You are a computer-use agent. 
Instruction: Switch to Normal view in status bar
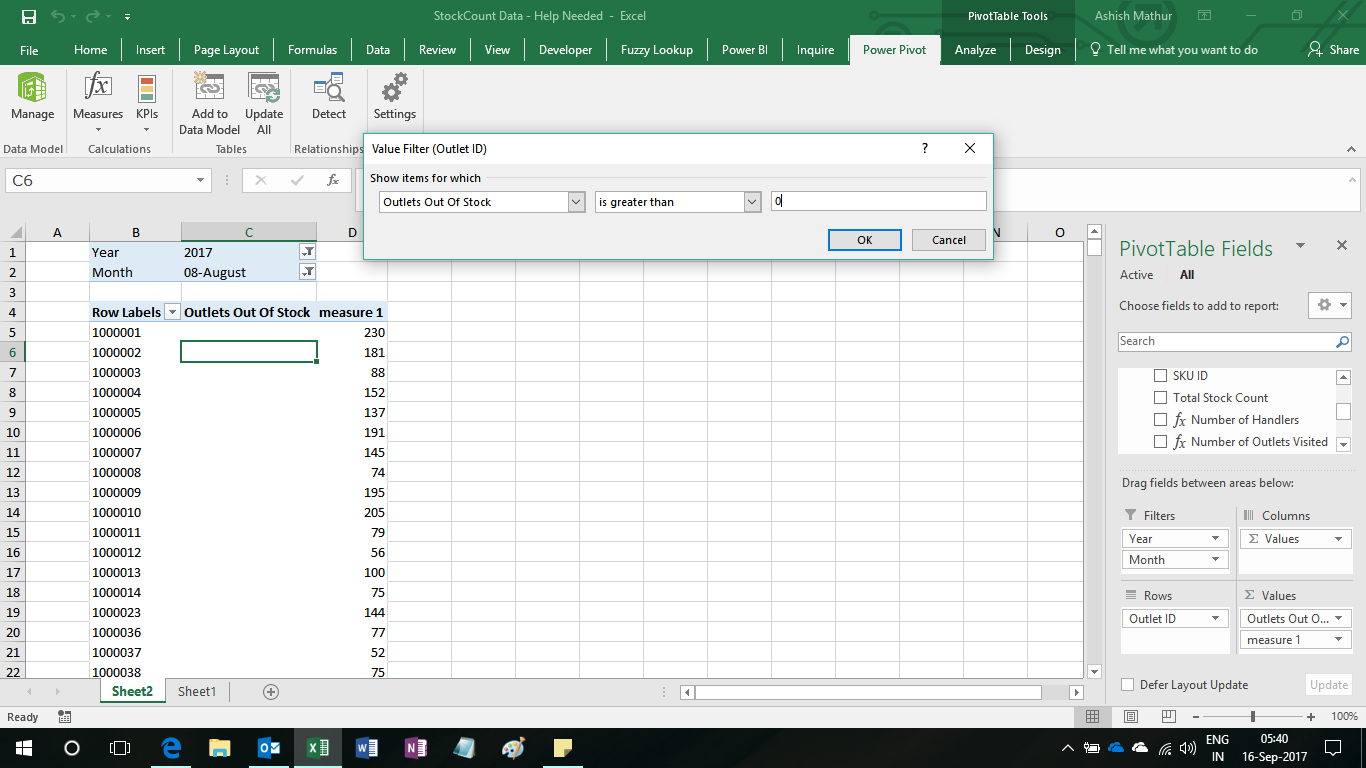click(1092, 717)
